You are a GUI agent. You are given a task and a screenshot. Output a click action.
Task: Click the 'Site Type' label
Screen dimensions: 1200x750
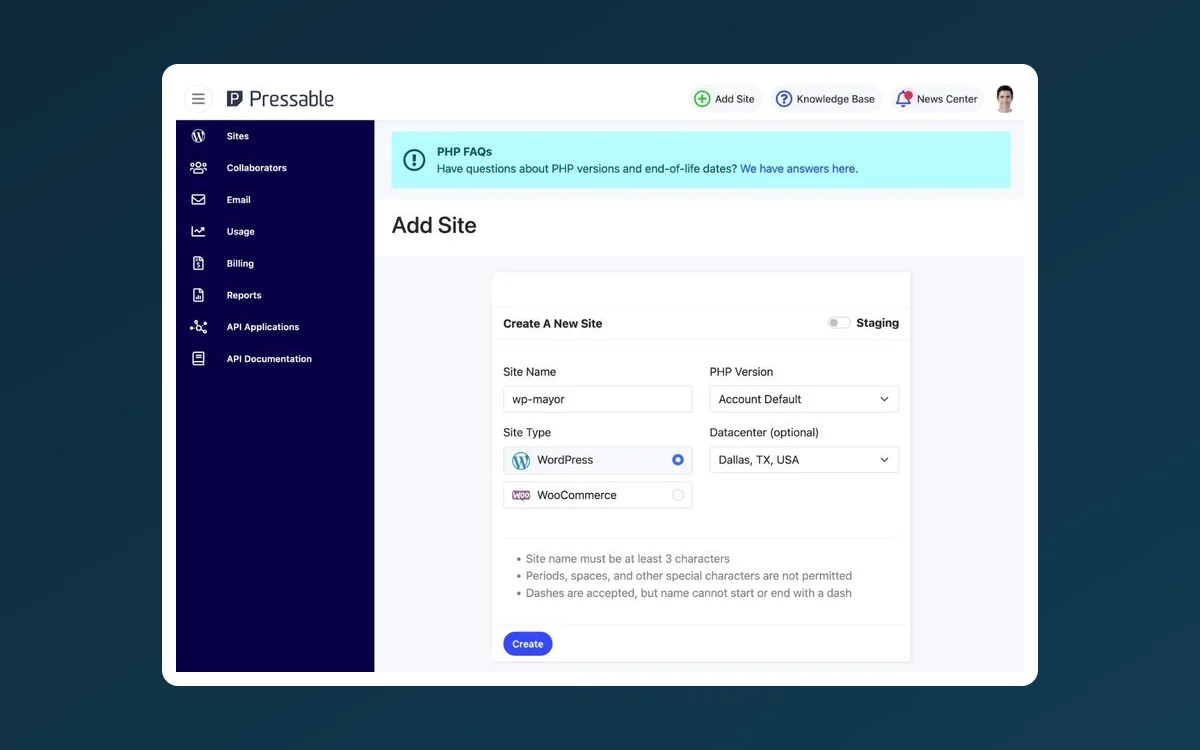click(527, 433)
